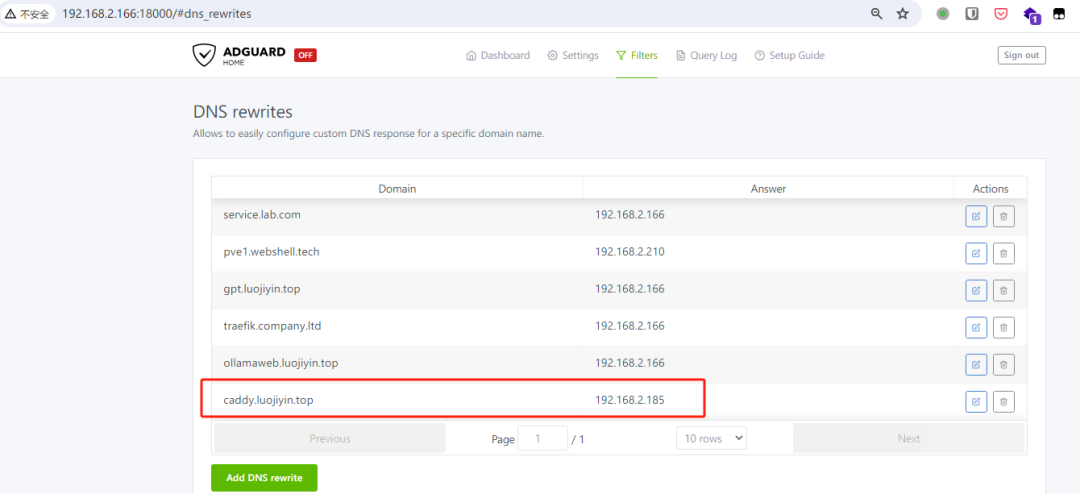1080x494 pixels.
Task: Delete the traefik.company.ltd rewrite
Action: [1003, 327]
